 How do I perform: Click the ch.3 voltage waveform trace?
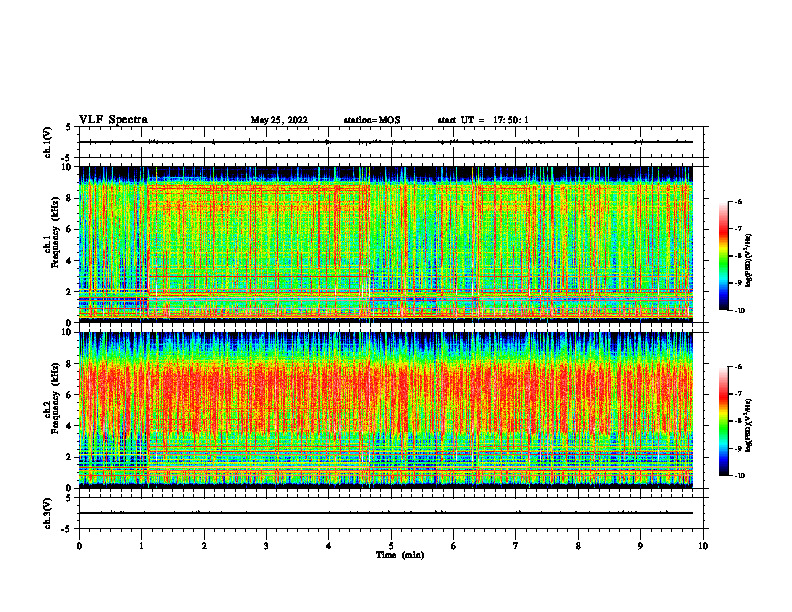click(x=386, y=513)
